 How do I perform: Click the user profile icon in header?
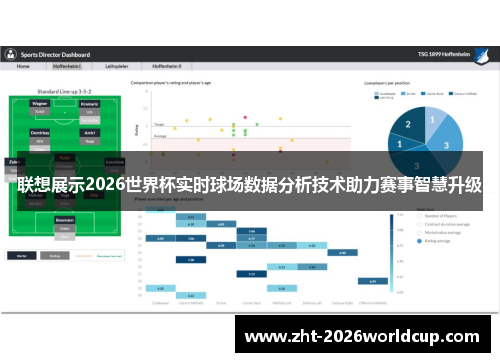pyautogui.click(x=11, y=54)
